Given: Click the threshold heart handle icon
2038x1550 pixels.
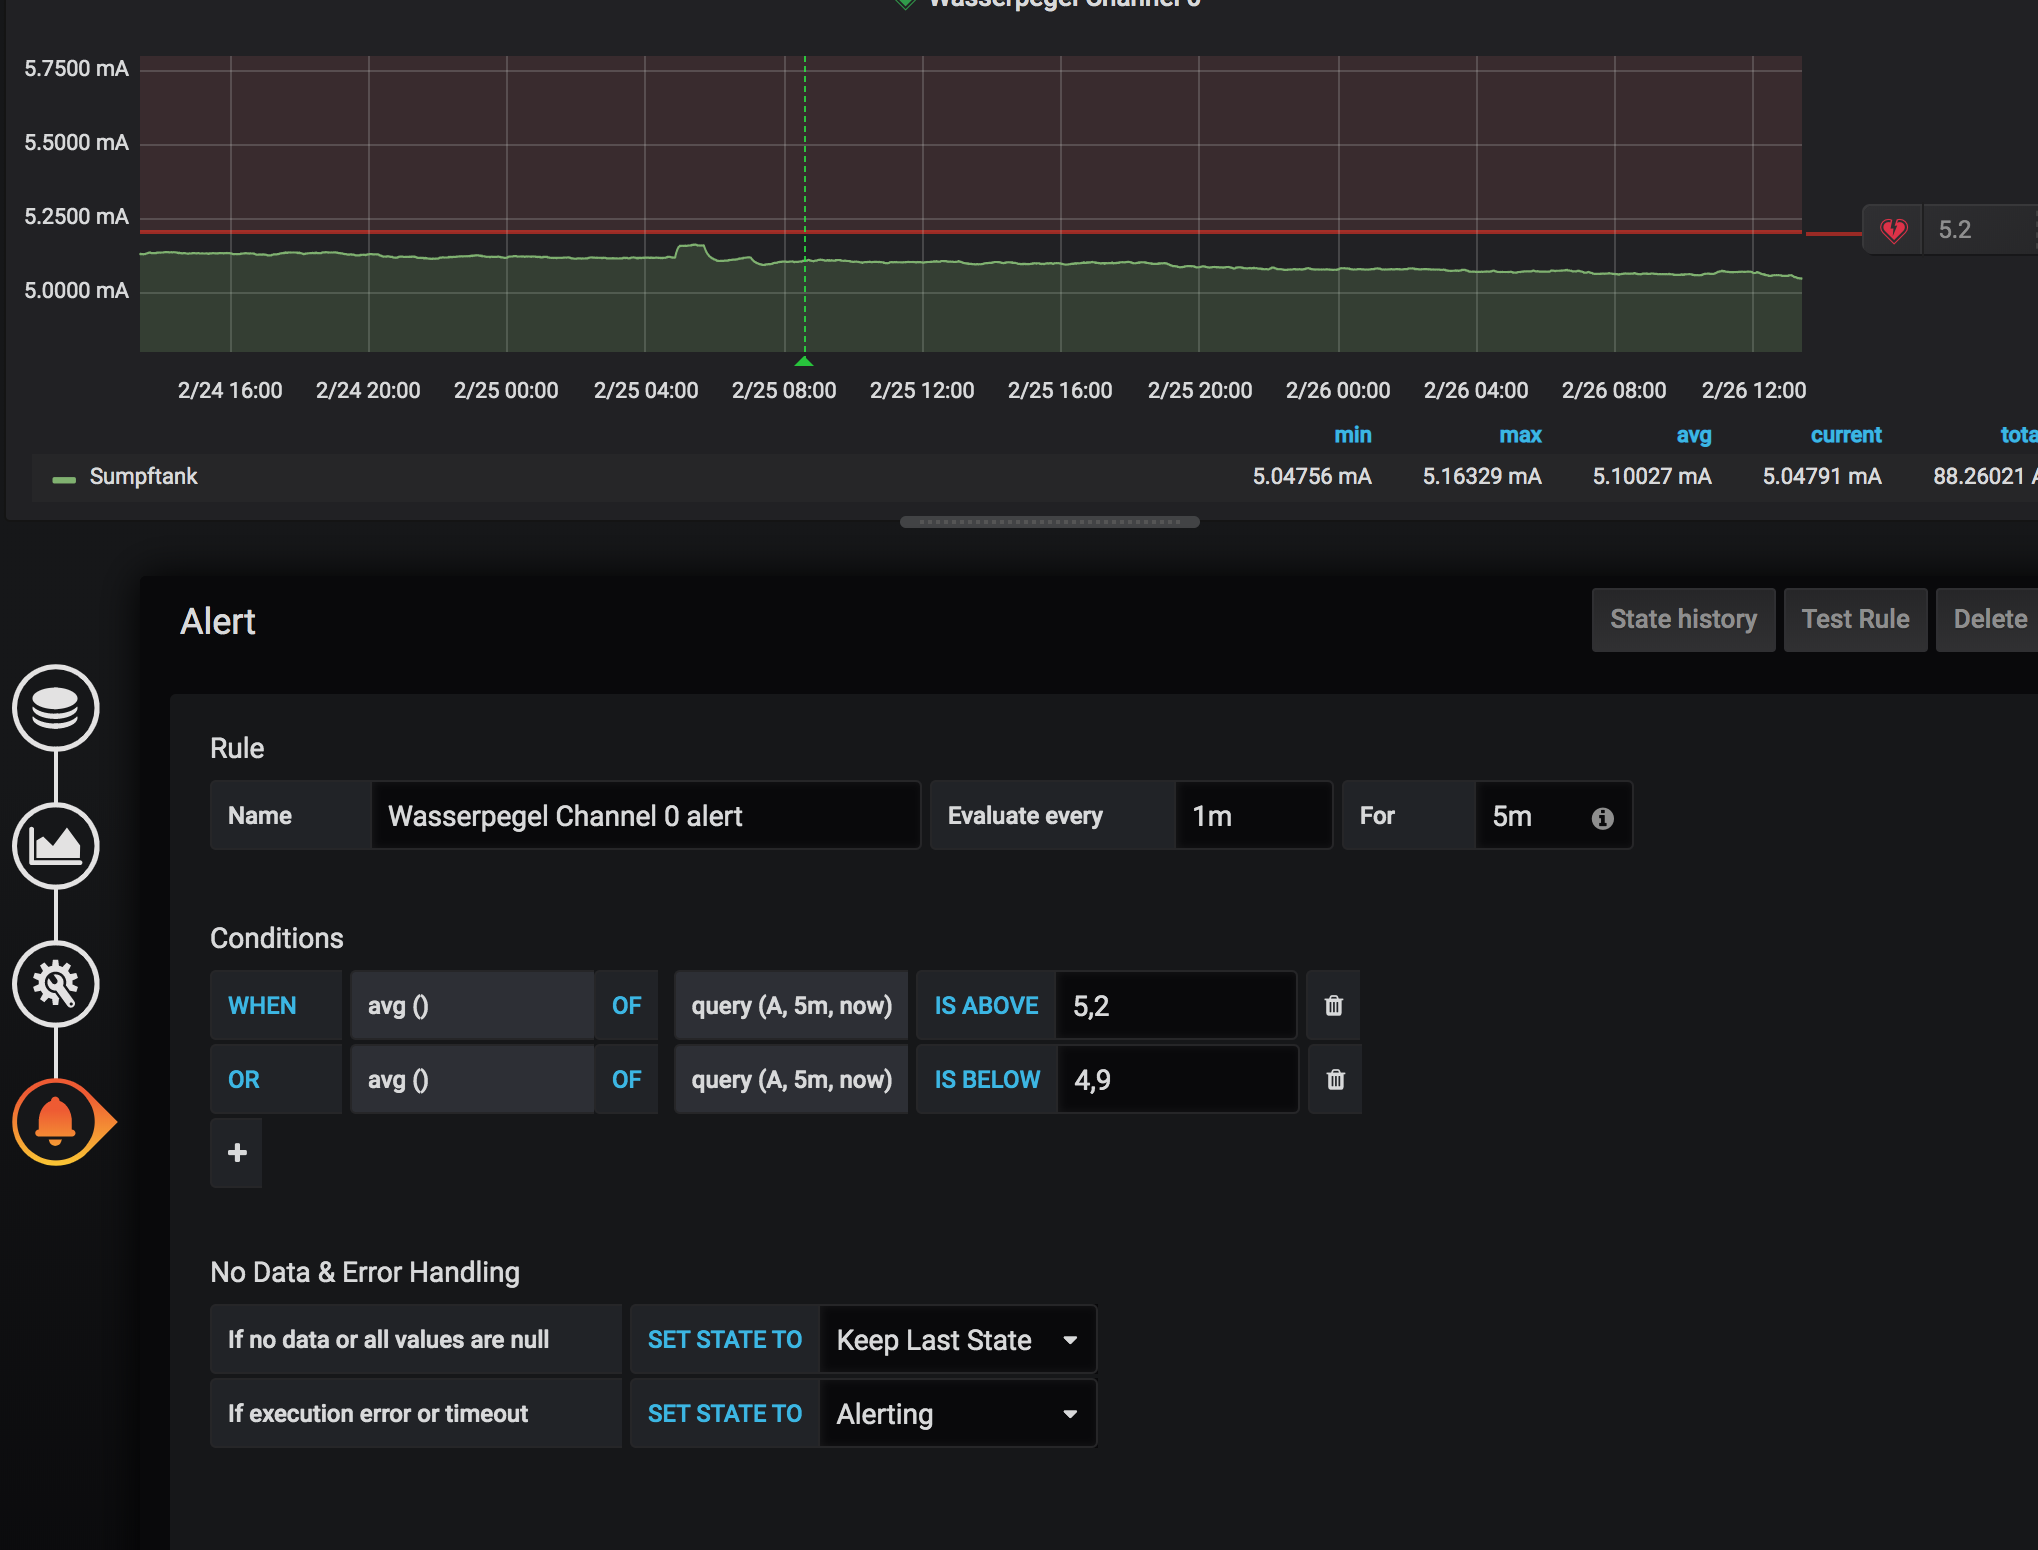Looking at the screenshot, I should coord(1893,231).
